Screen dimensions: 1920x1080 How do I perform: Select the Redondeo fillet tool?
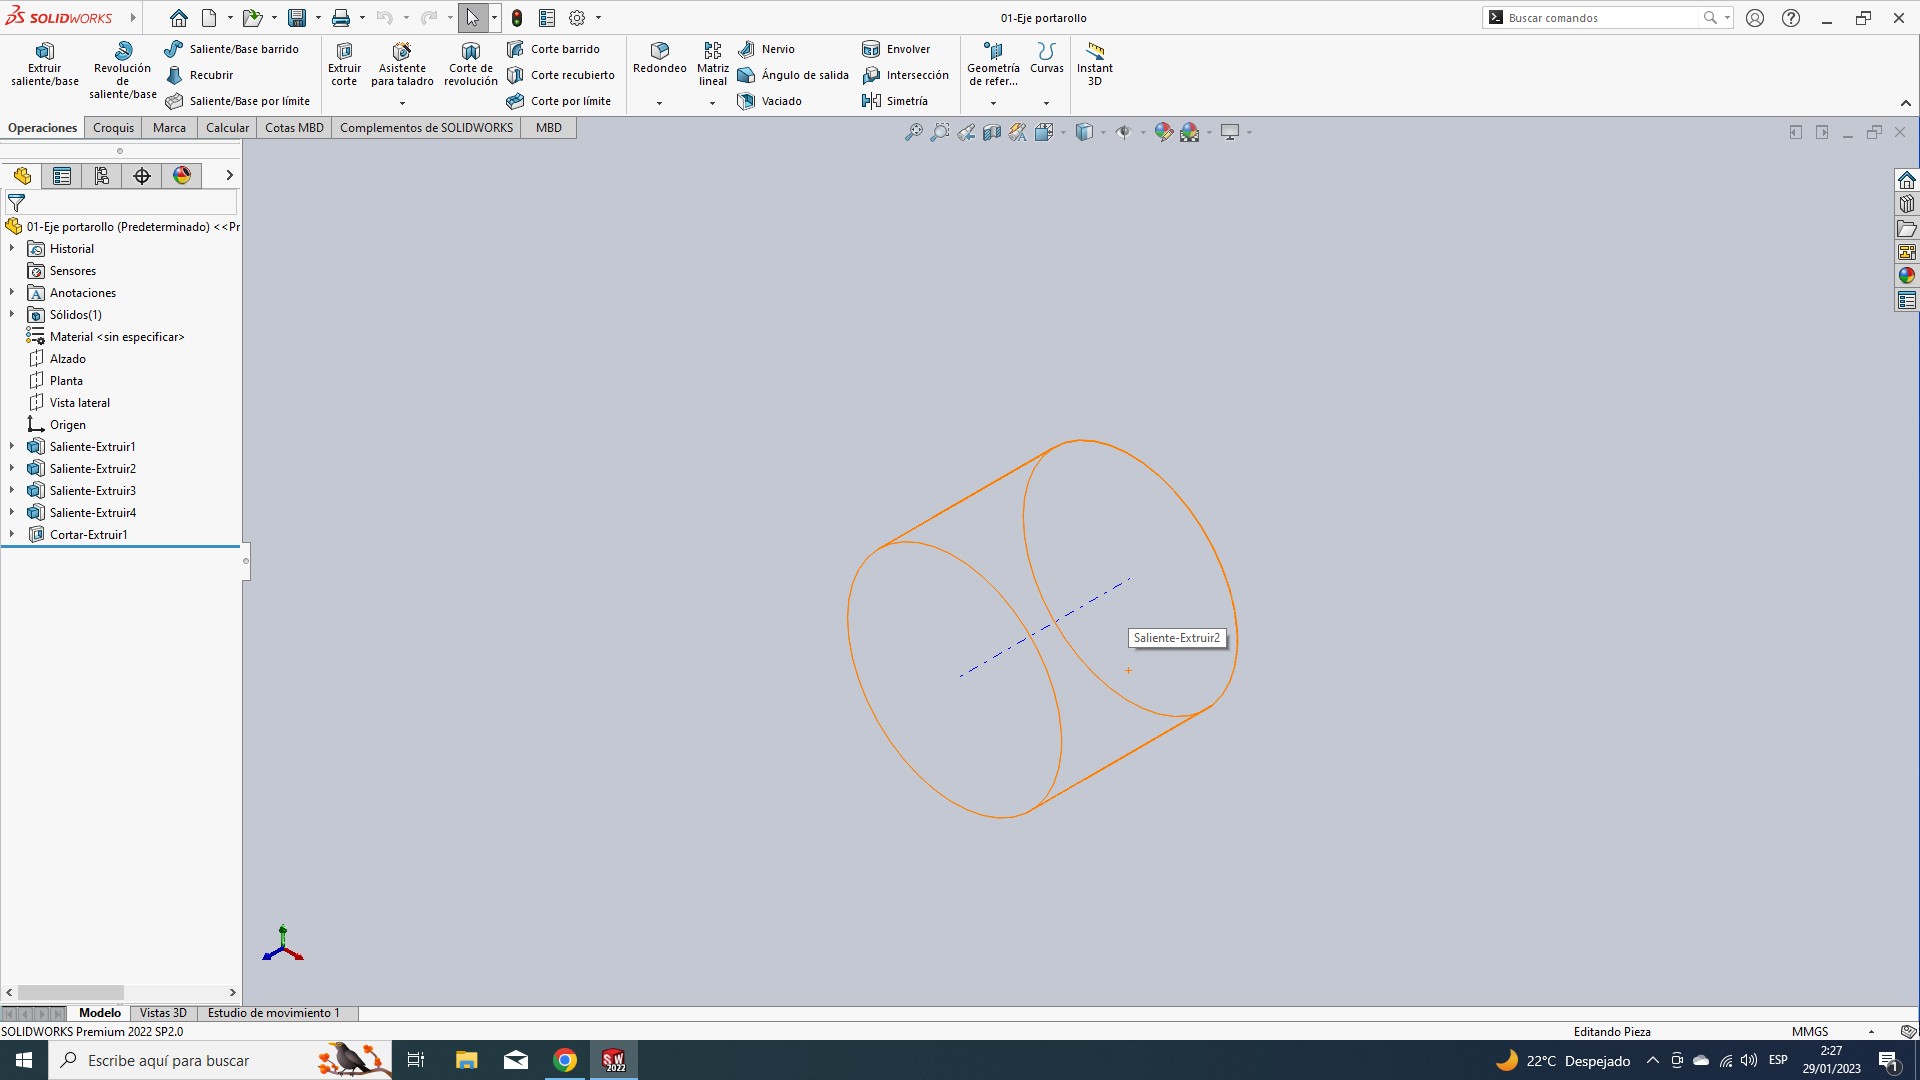click(x=659, y=58)
